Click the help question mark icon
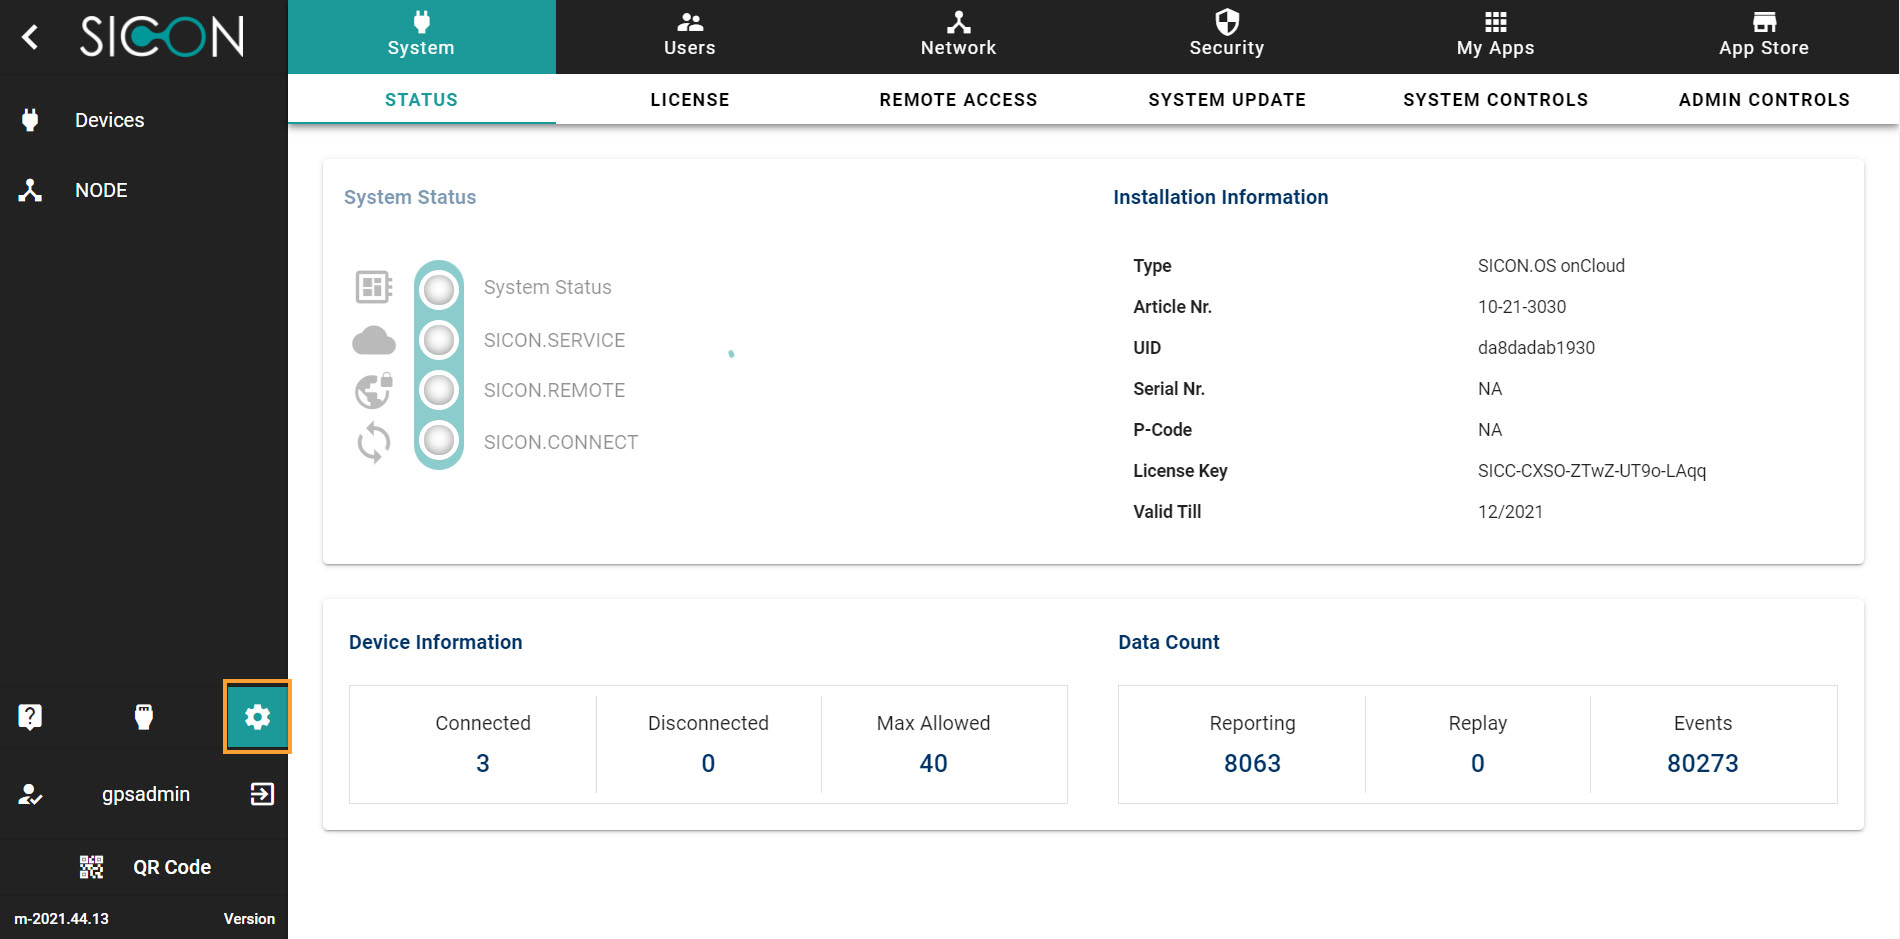 [x=30, y=716]
